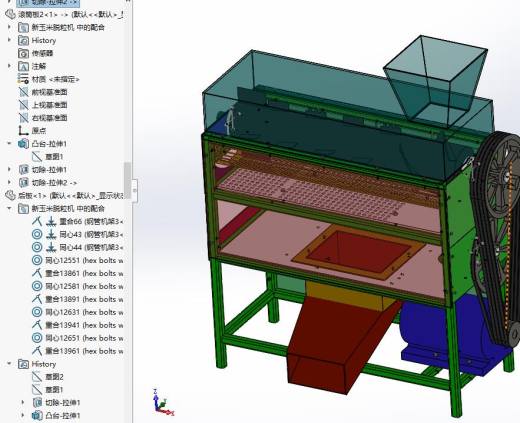The image size is (520, 423).
Task: Select the 前视基准面 plane icon
Action: point(23,92)
